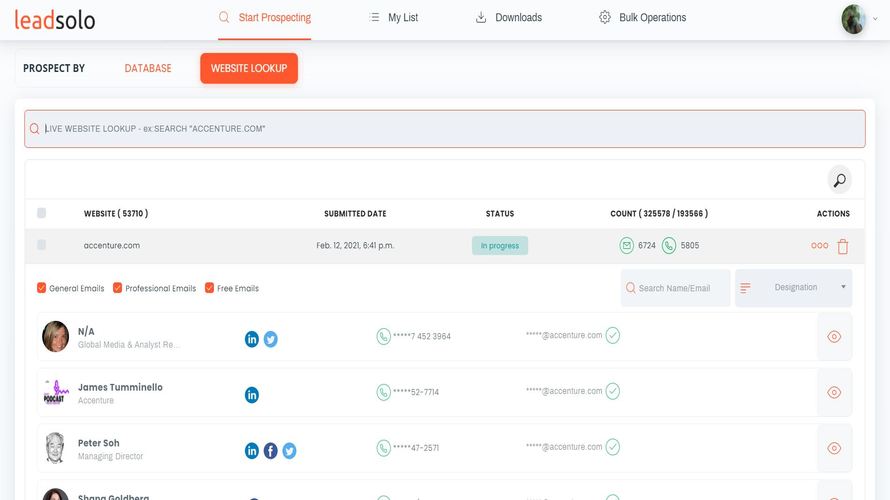Click Peter Soh's avatar

point(55,448)
